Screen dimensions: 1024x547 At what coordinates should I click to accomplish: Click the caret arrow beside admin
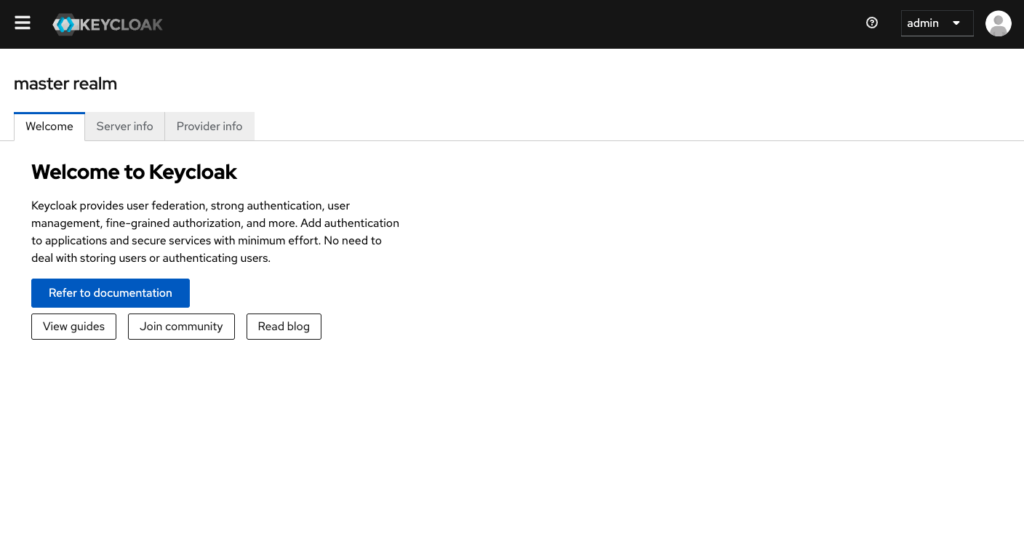coord(957,23)
